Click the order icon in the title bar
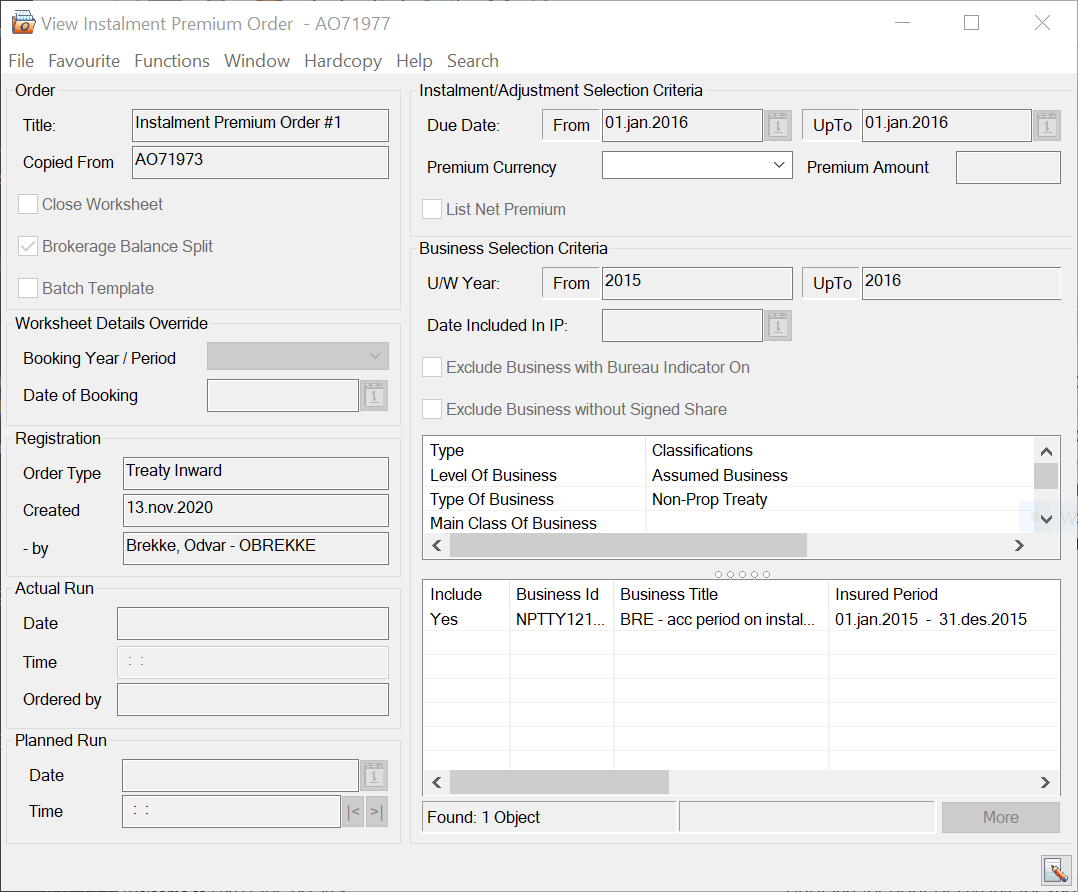 22,22
